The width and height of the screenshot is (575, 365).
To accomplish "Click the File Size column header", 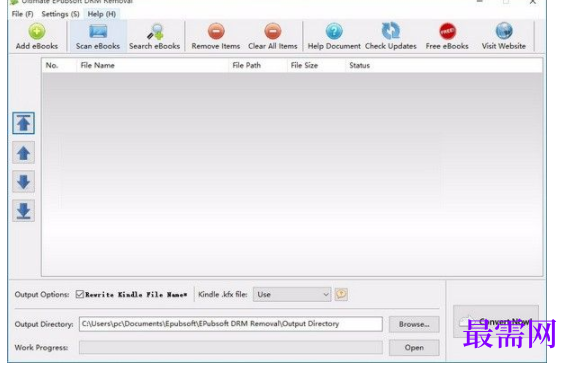I will point(316,65).
